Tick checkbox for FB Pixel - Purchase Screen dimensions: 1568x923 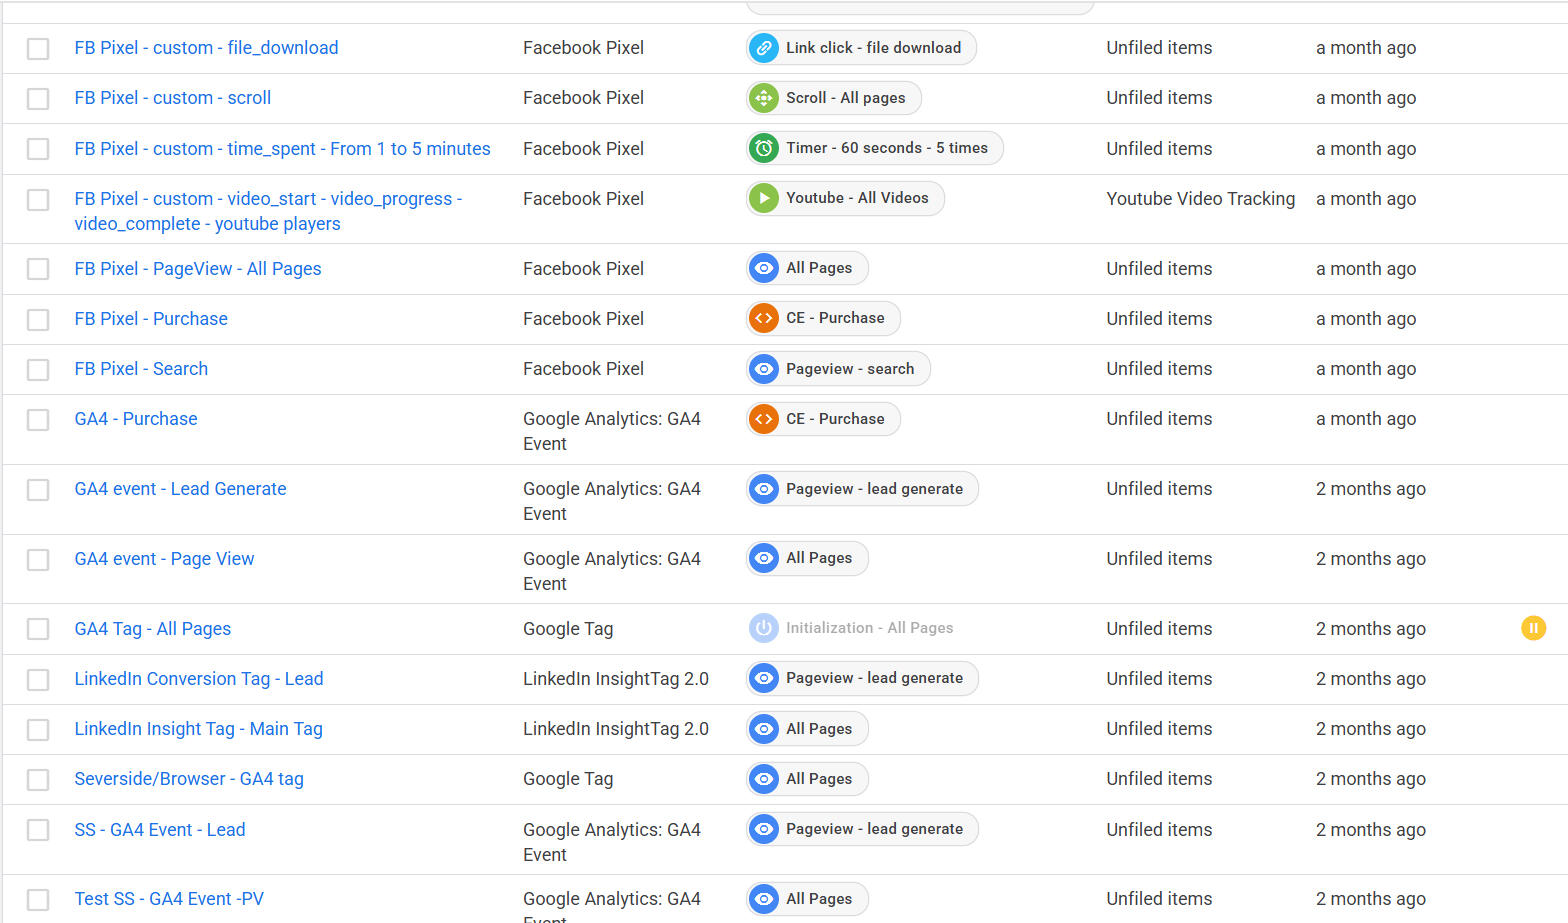point(38,320)
